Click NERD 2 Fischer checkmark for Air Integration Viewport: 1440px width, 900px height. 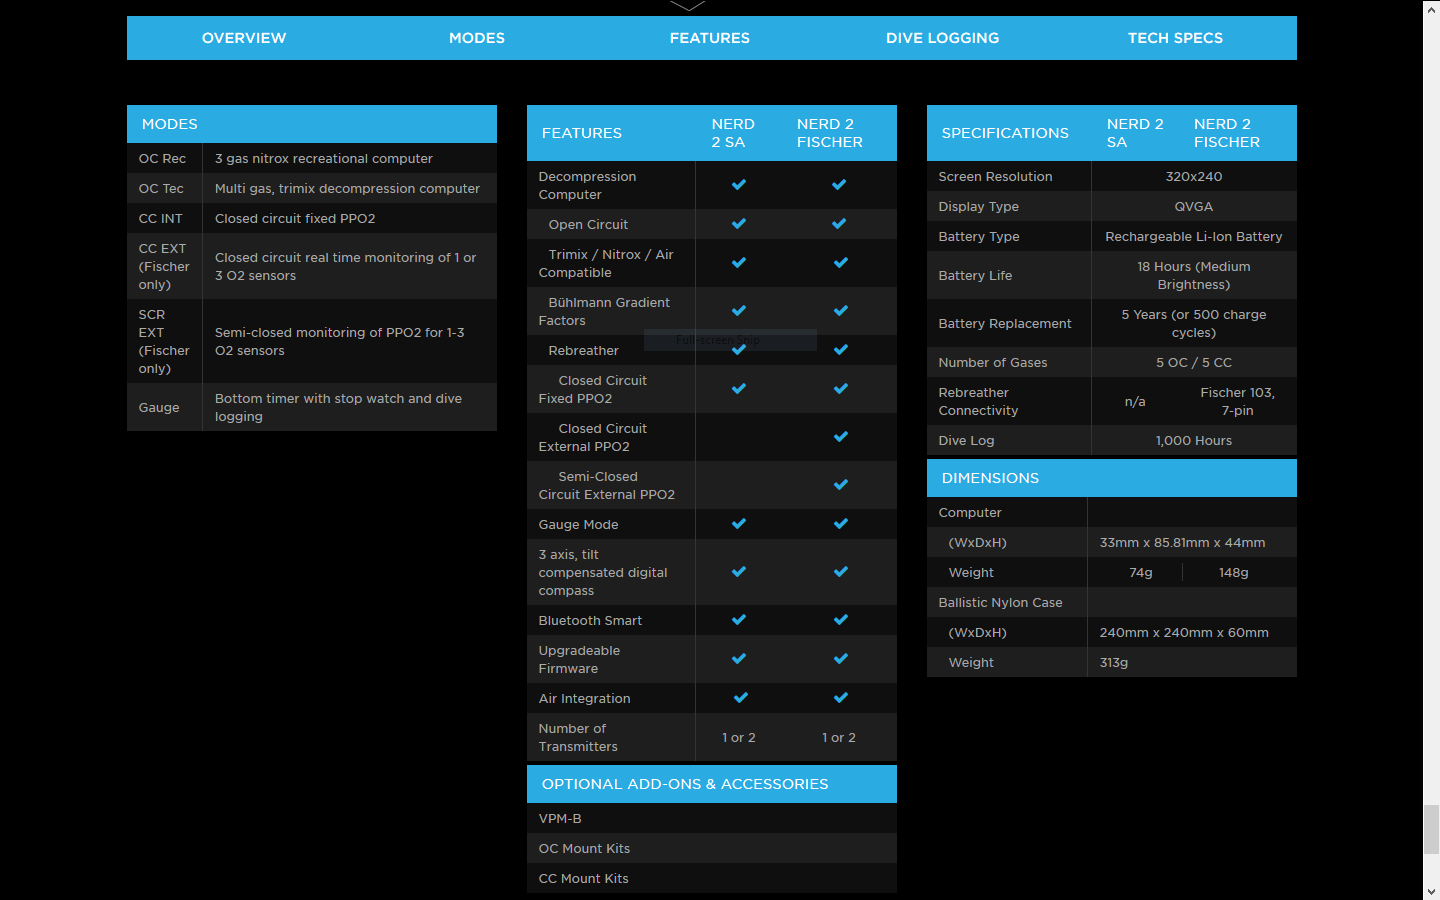click(x=841, y=698)
